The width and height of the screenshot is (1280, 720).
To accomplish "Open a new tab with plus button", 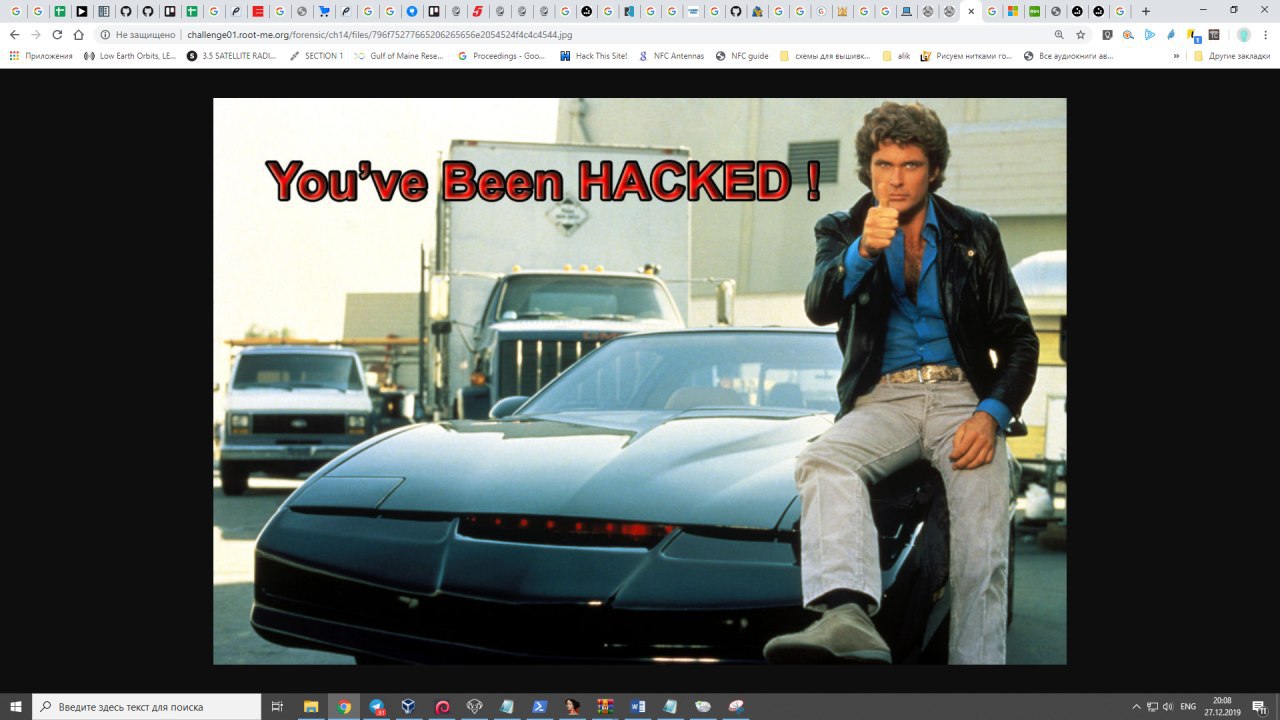I will point(1146,11).
